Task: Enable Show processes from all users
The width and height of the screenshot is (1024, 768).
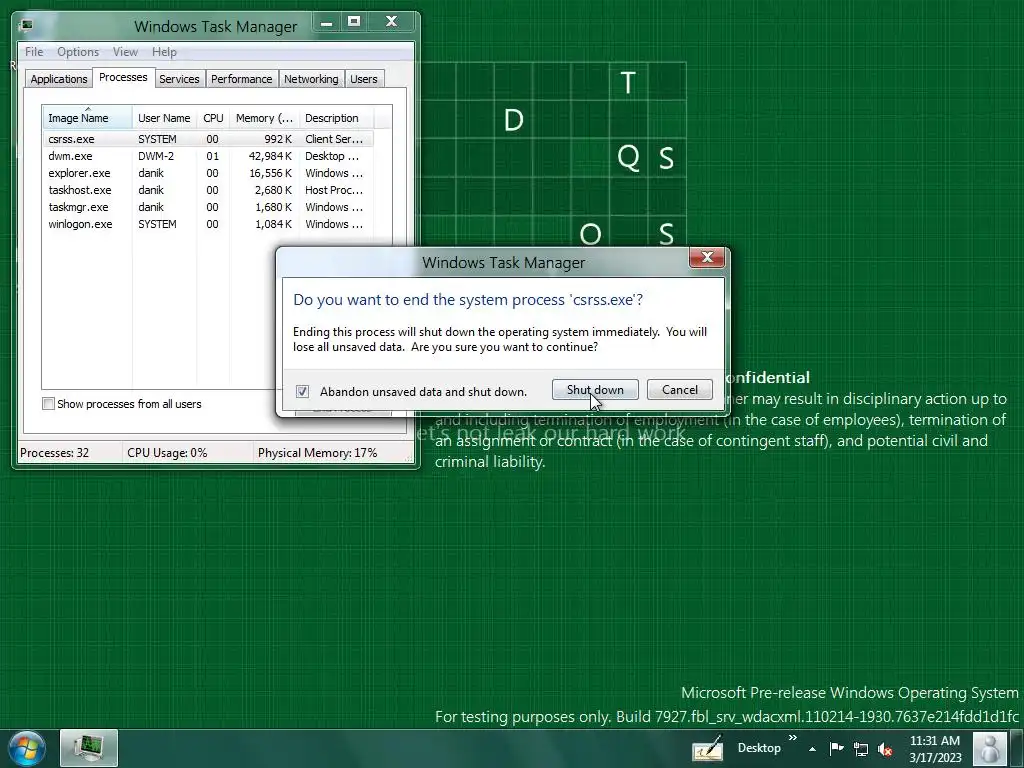Action: point(48,404)
